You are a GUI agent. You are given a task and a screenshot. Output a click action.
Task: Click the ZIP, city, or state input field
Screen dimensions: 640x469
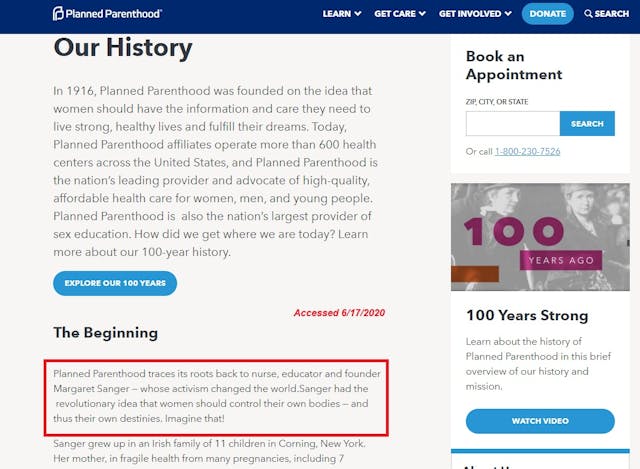pos(512,124)
